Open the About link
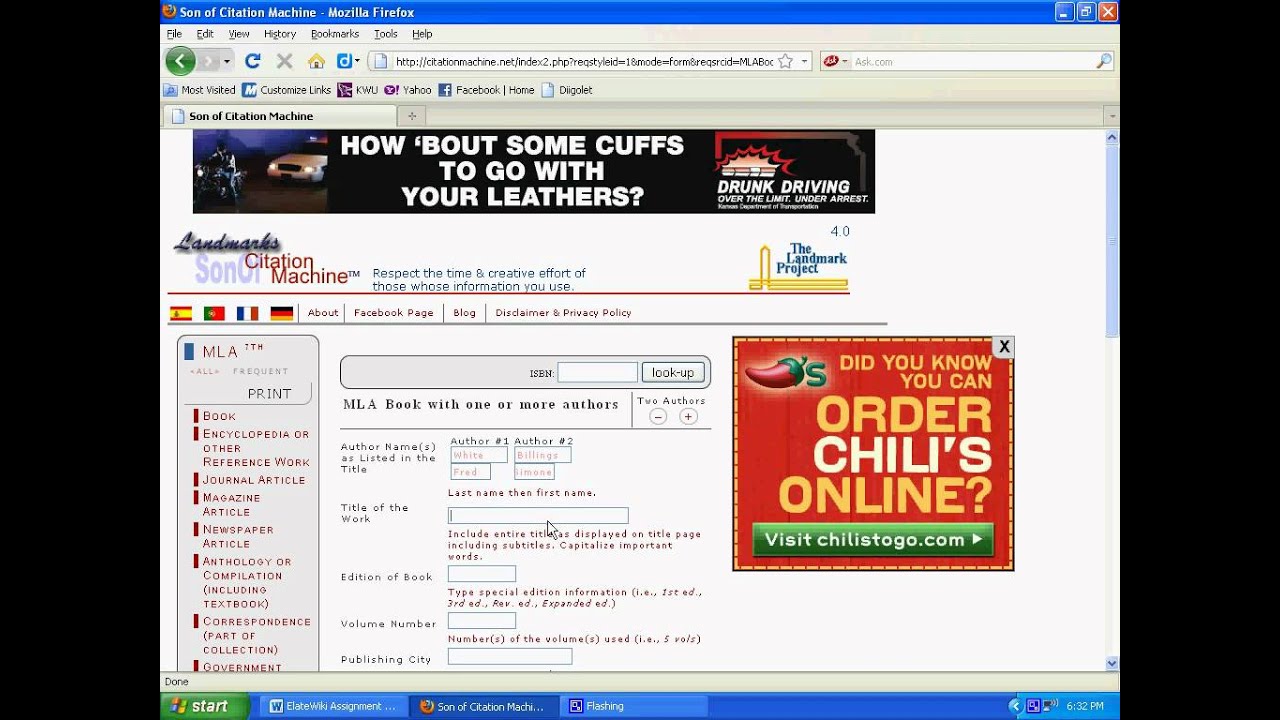Image resolution: width=1280 pixels, height=720 pixels. pyautogui.click(x=323, y=313)
